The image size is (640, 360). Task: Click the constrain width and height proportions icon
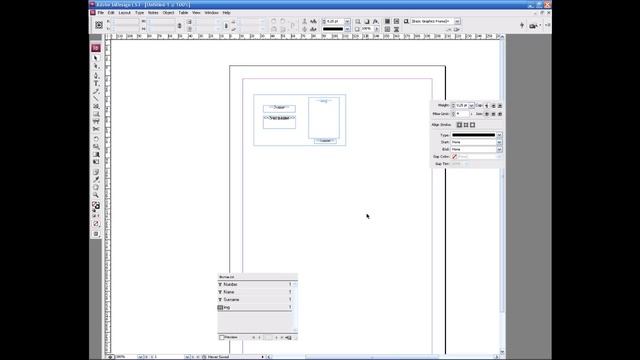tap(179, 25)
